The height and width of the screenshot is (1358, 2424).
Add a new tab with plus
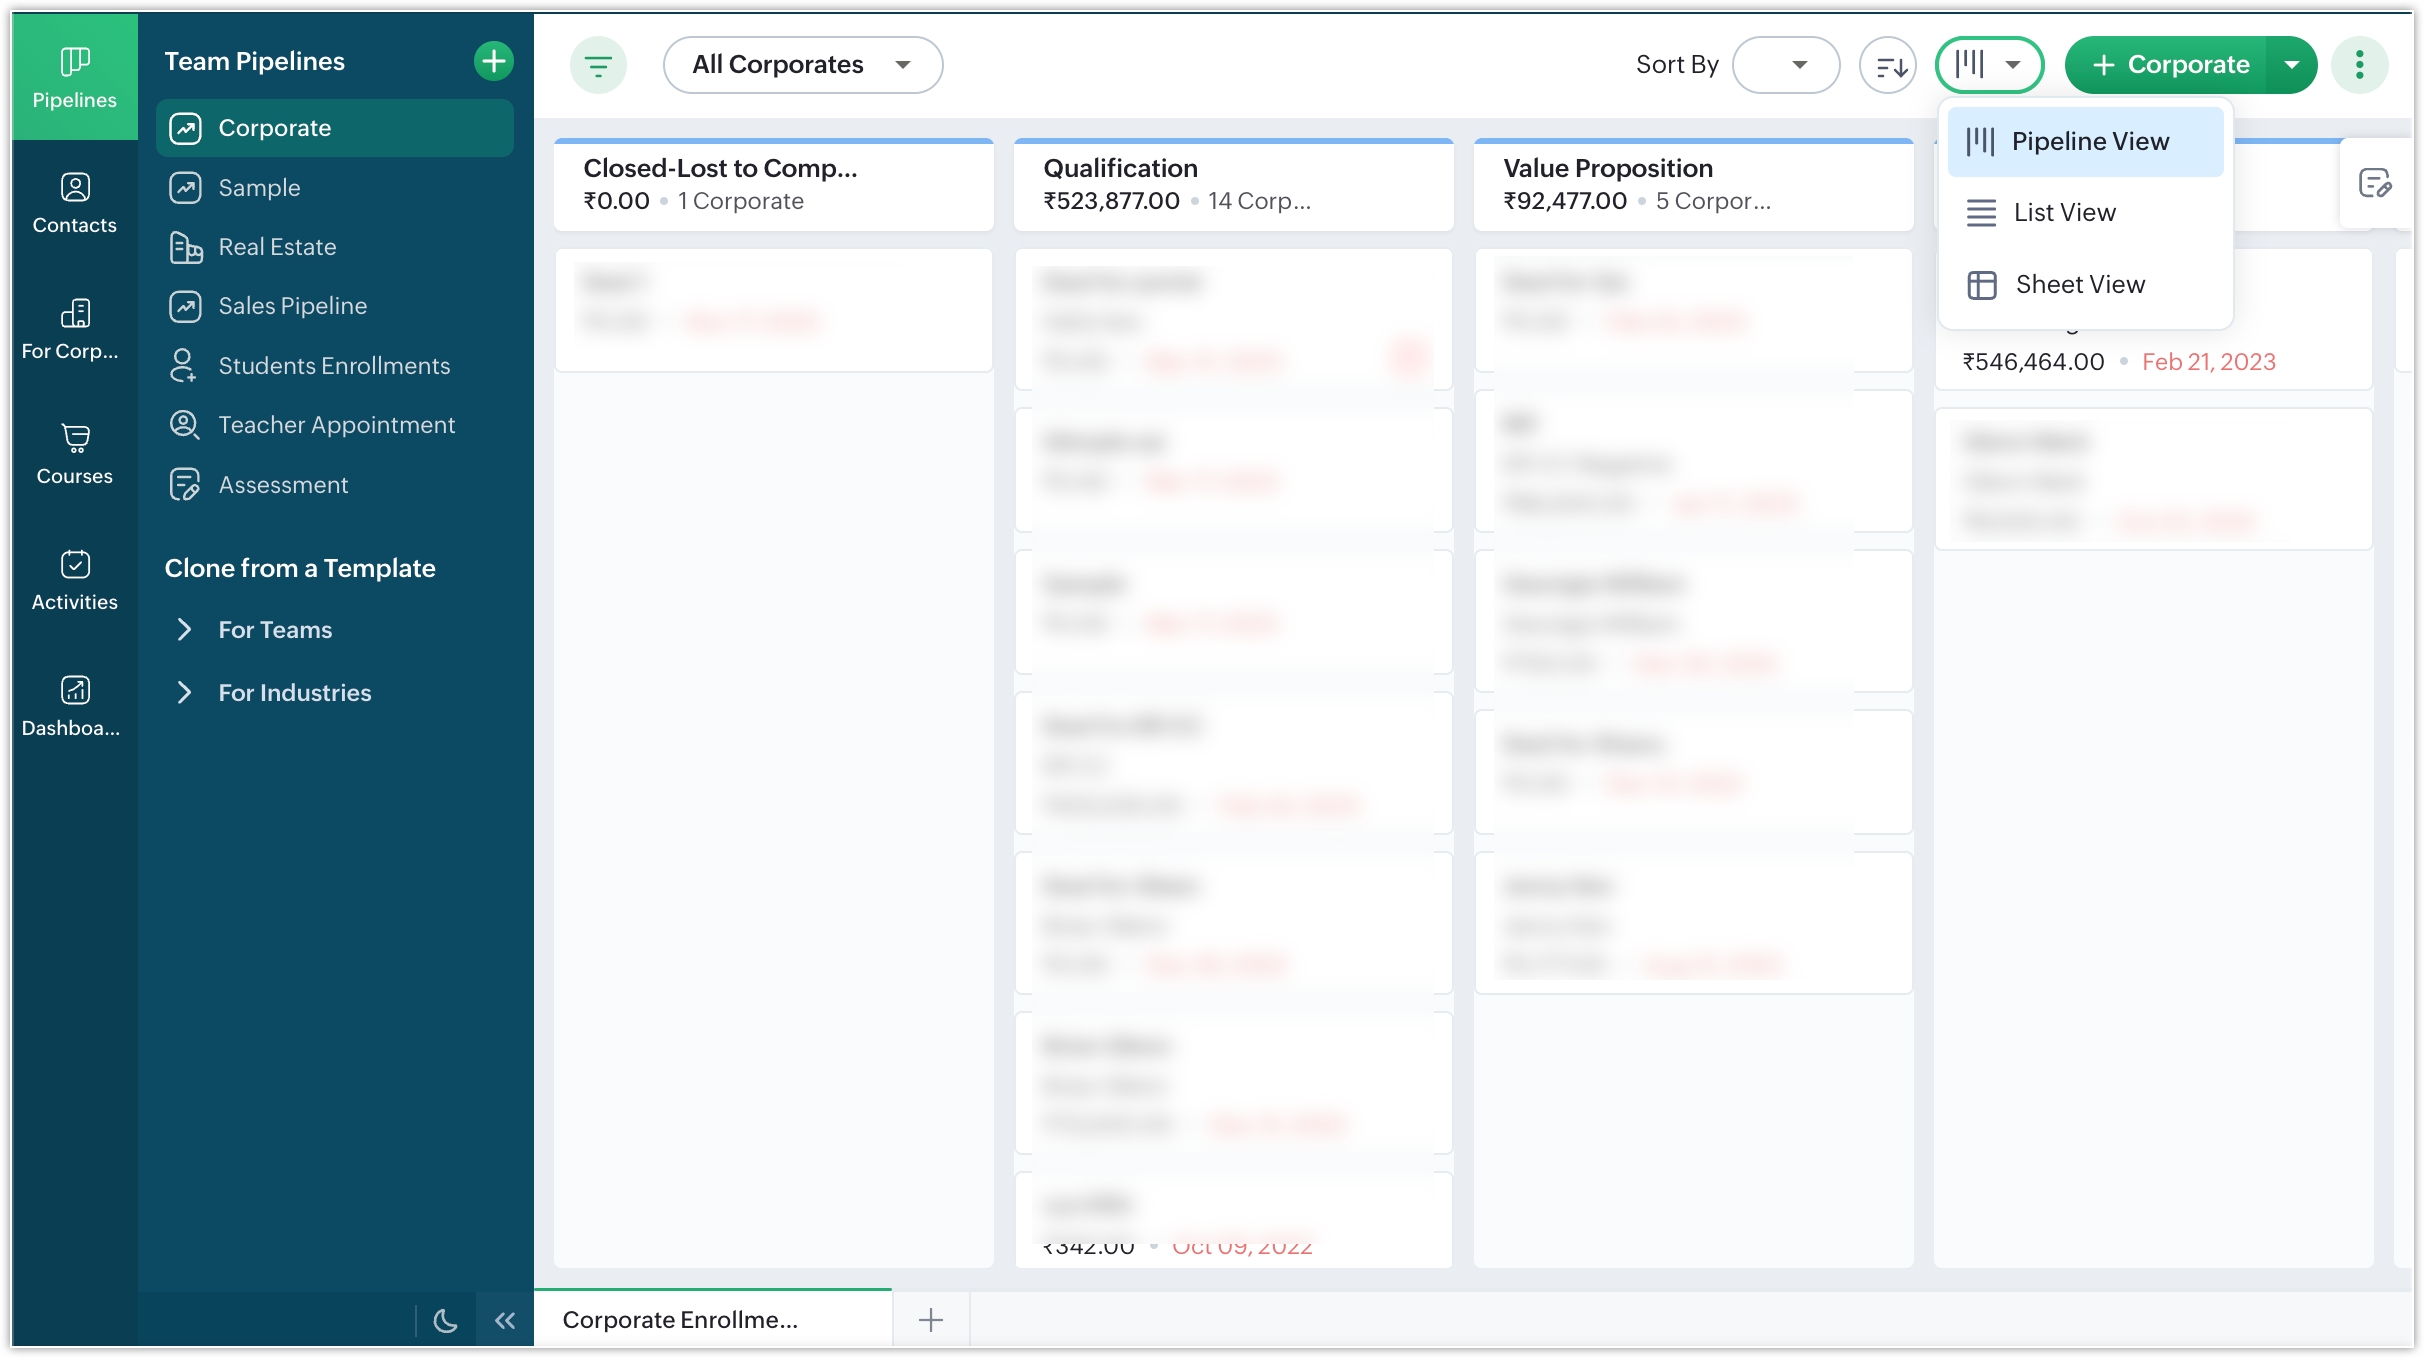coord(930,1320)
